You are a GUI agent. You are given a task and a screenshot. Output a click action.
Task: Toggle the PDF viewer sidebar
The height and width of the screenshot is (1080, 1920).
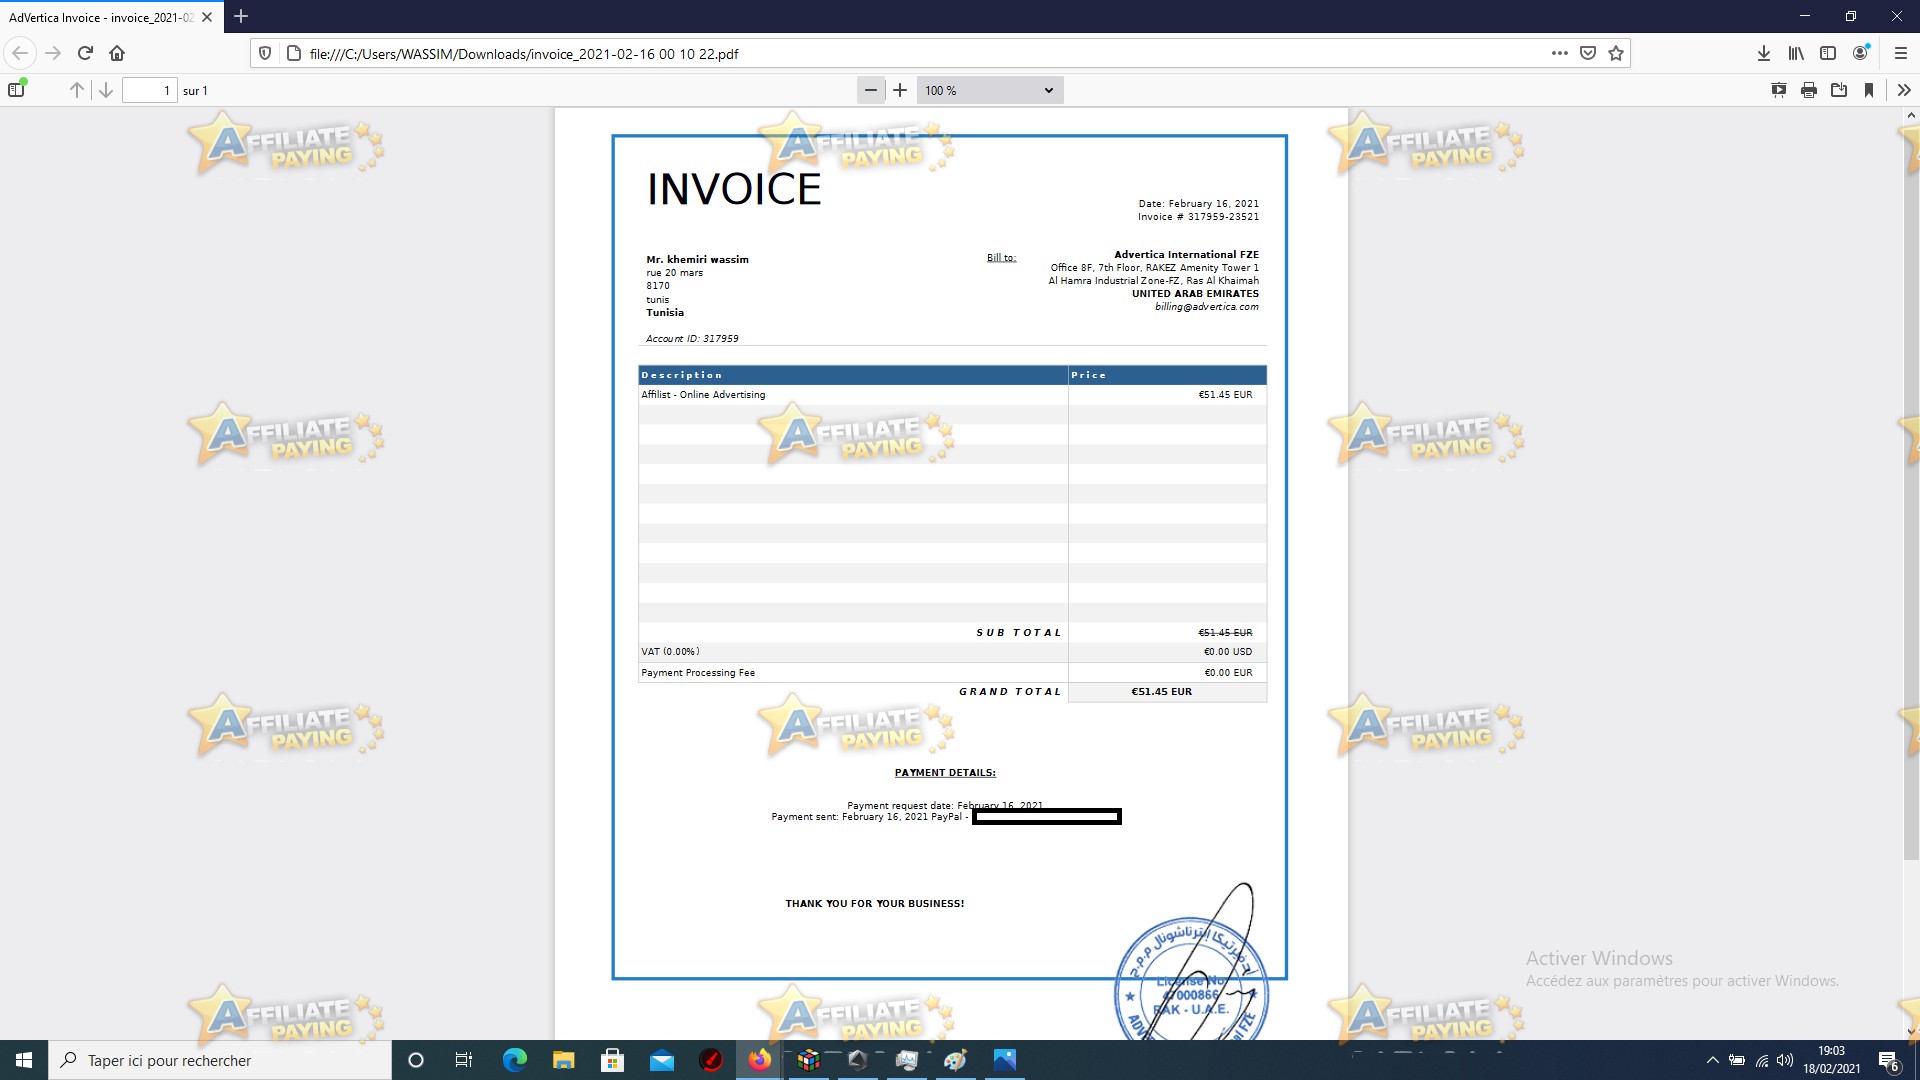(x=16, y=90)
